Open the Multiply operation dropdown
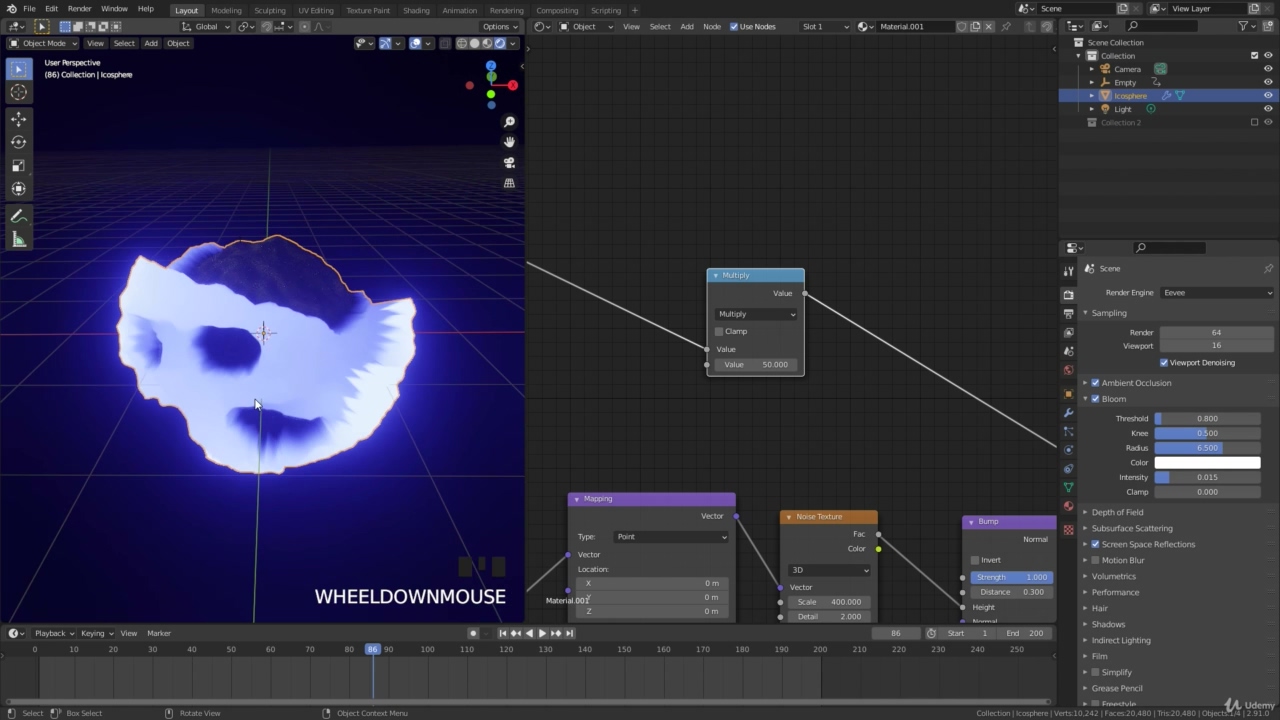The image size is (1280, 720). pos(756,314)
